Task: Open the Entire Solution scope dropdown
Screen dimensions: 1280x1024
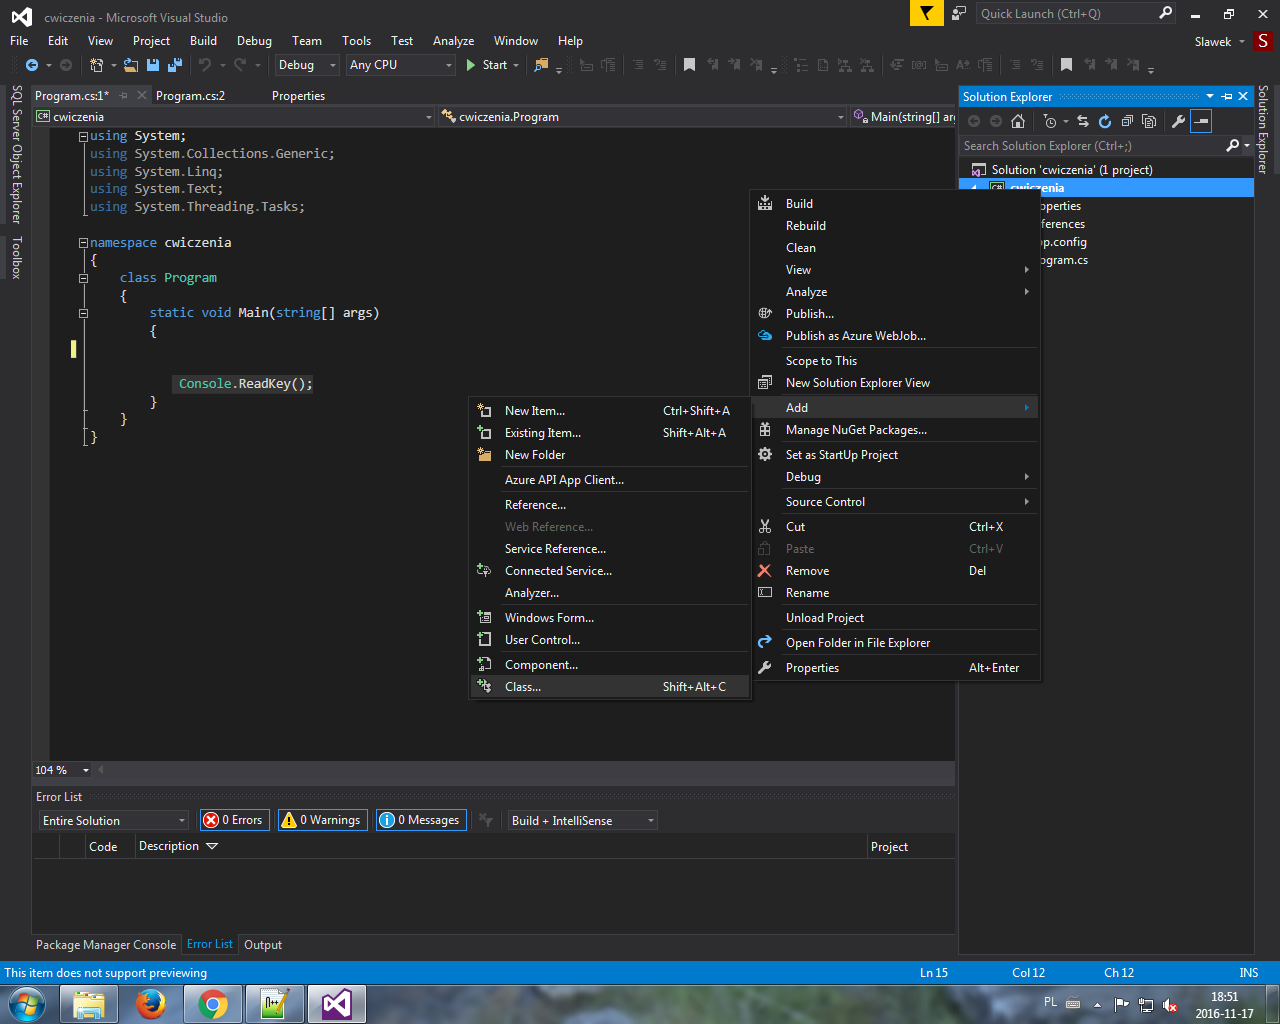Action: (x=114, y=821)
